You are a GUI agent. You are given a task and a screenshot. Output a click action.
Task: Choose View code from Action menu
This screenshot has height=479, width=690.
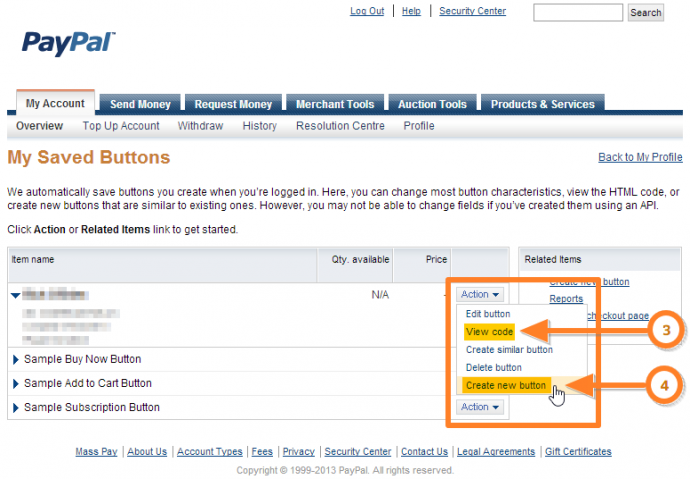(x=489, y=332)
